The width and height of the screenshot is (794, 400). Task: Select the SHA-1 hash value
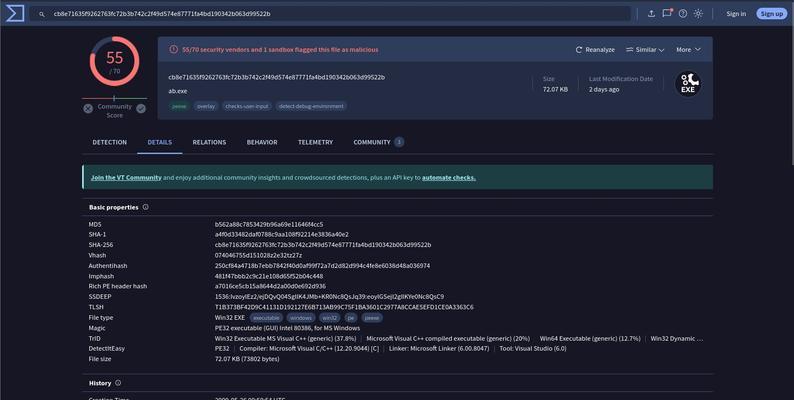(x=282, y=234)
